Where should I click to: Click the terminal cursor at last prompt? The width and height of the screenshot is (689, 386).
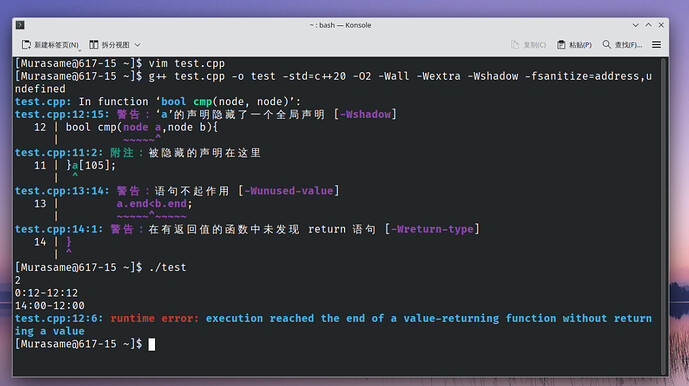point(152,344)
